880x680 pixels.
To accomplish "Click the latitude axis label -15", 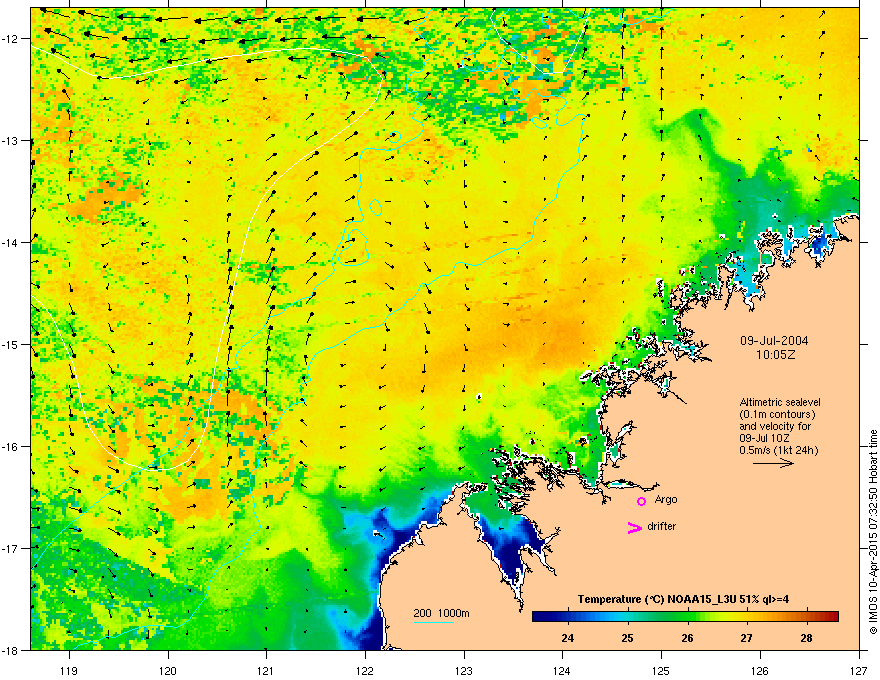I will click(x=10, y=344).
